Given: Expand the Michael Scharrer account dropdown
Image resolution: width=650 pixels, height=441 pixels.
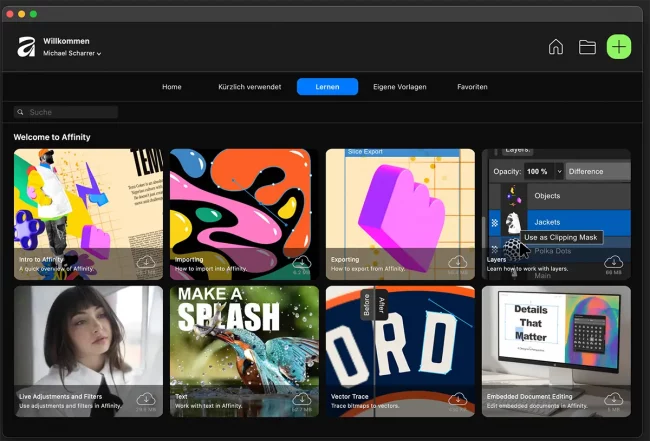Looking at the screenshot, I should point(72,53).
